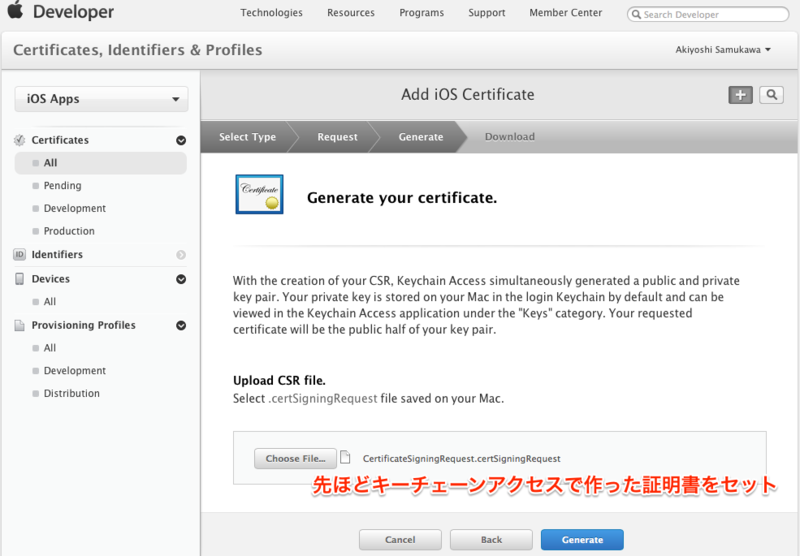Collapse the Provisioning Profiles section arrow

(x=181, y=325)
